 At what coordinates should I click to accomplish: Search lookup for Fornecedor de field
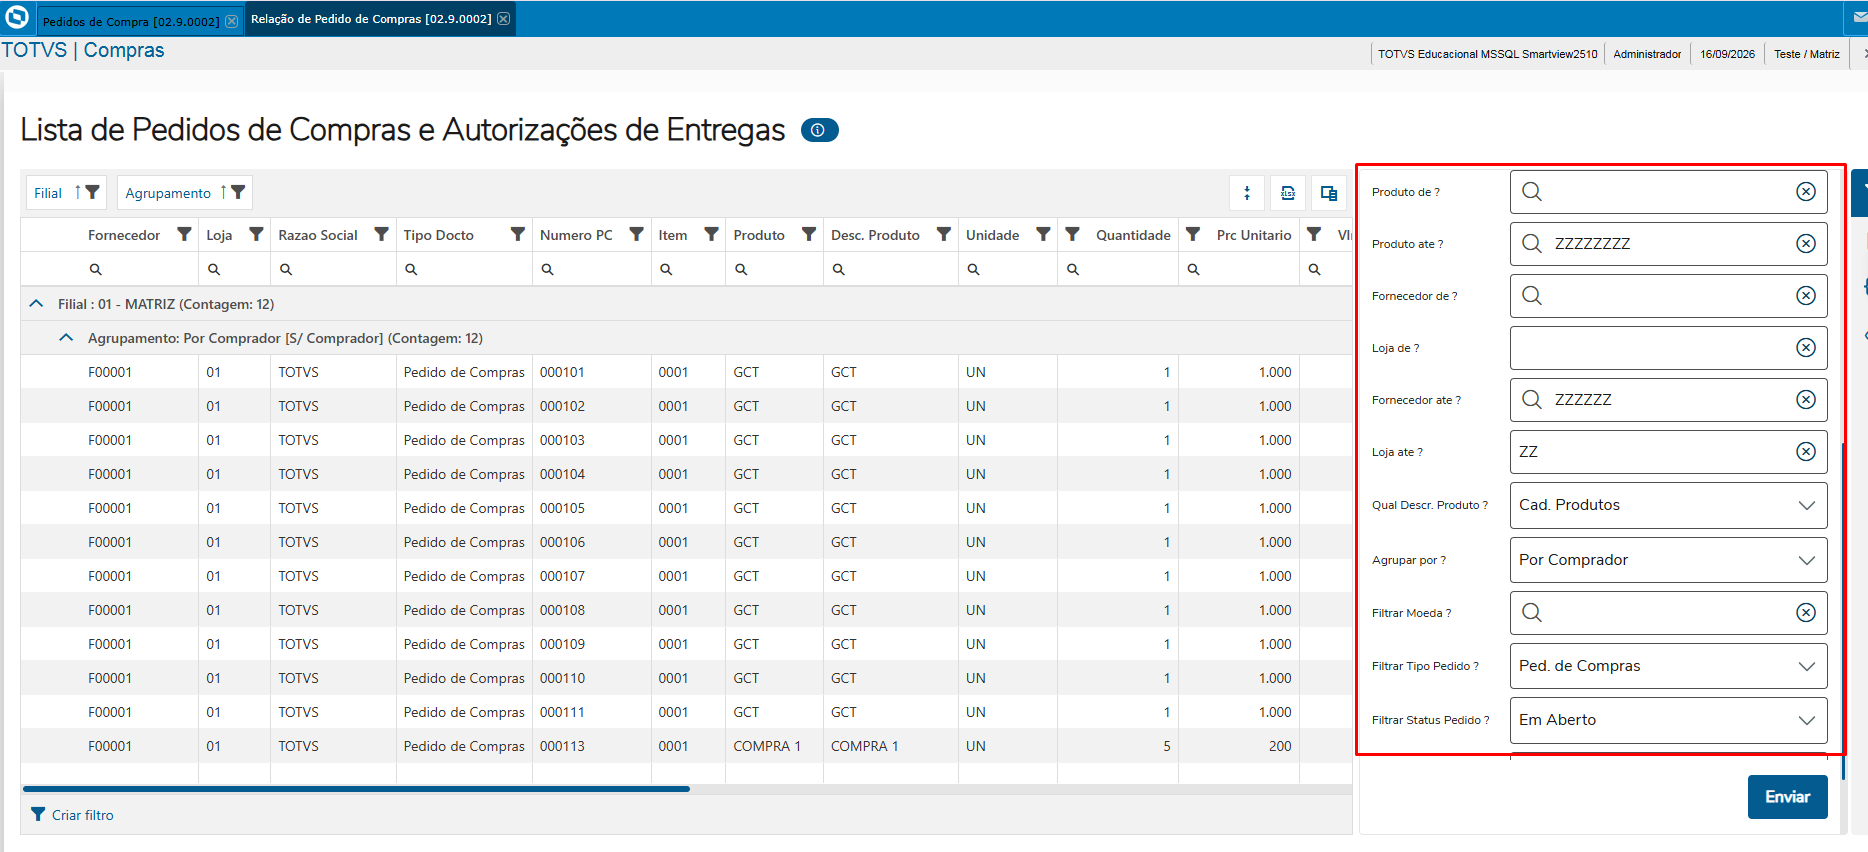pos(1532,295)
